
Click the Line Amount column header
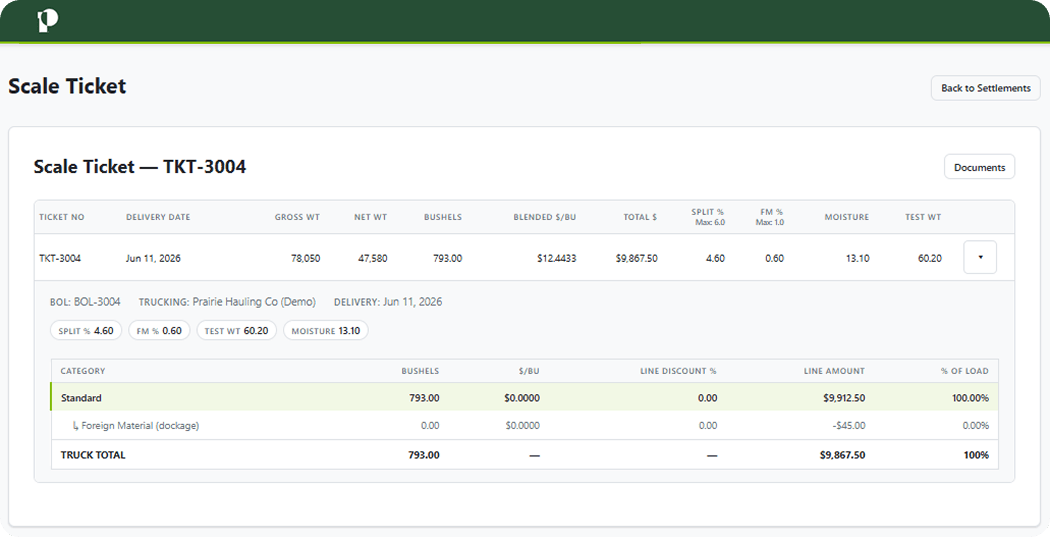[834, 371]
